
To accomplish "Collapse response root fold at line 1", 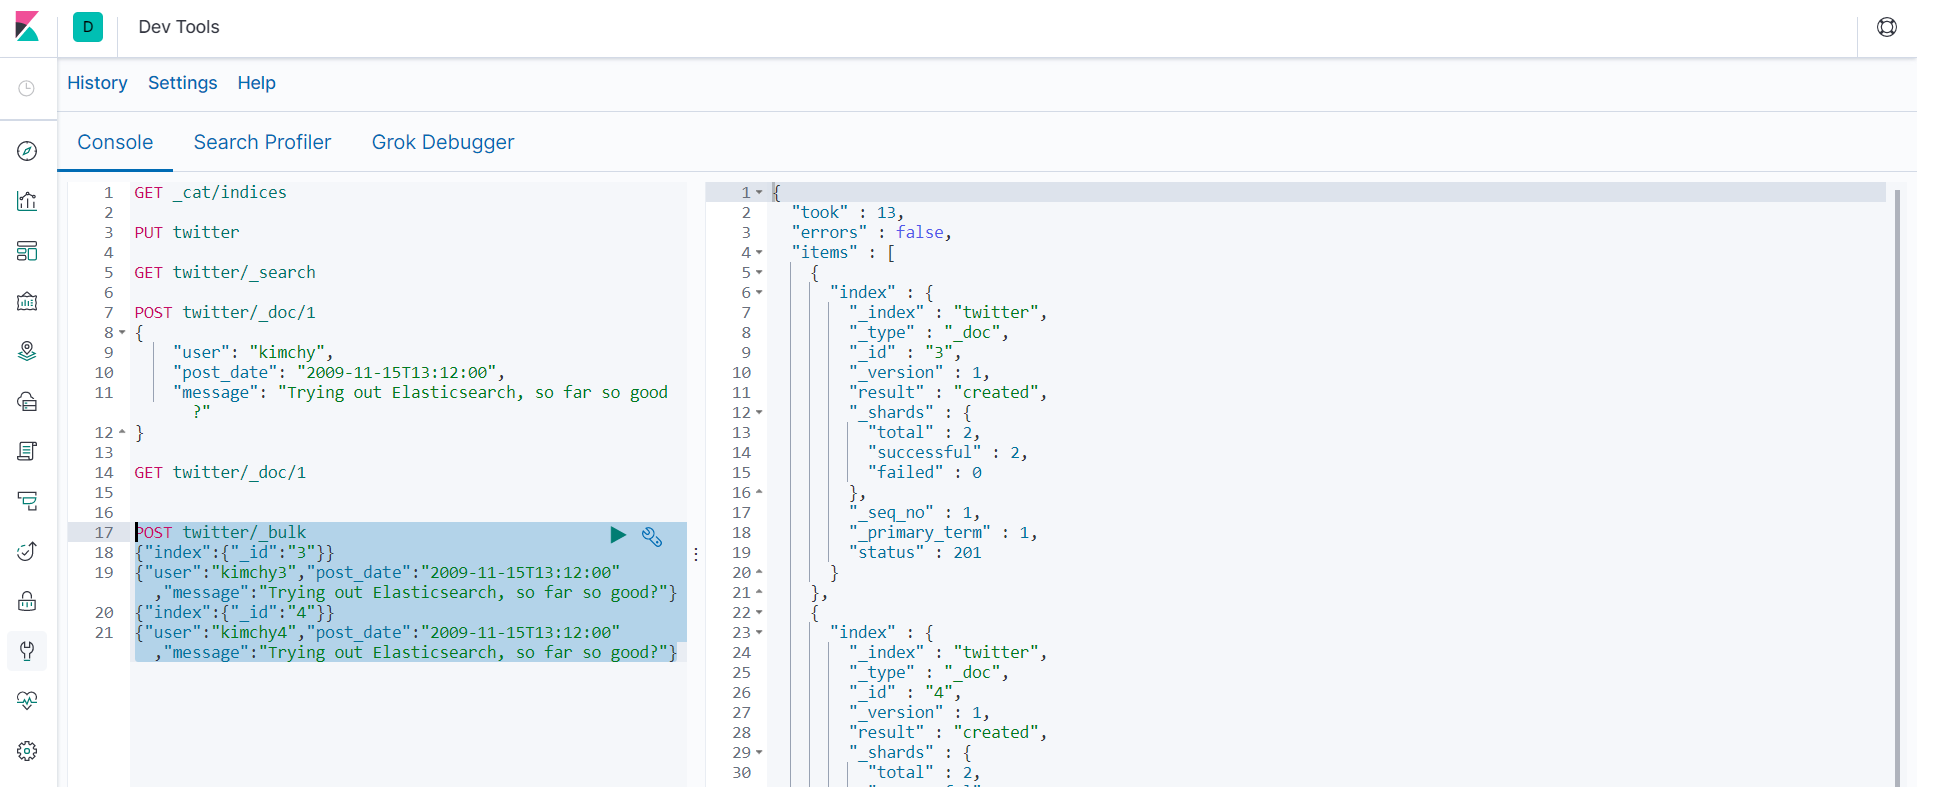I will point(759,192).
